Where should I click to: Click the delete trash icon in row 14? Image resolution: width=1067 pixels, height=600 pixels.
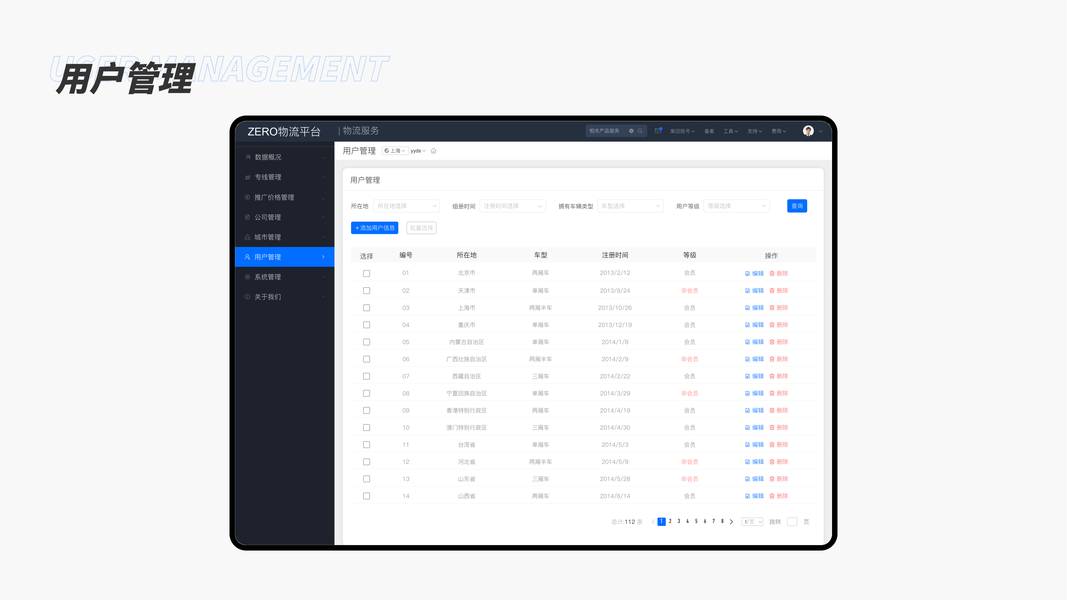(772, 496)
